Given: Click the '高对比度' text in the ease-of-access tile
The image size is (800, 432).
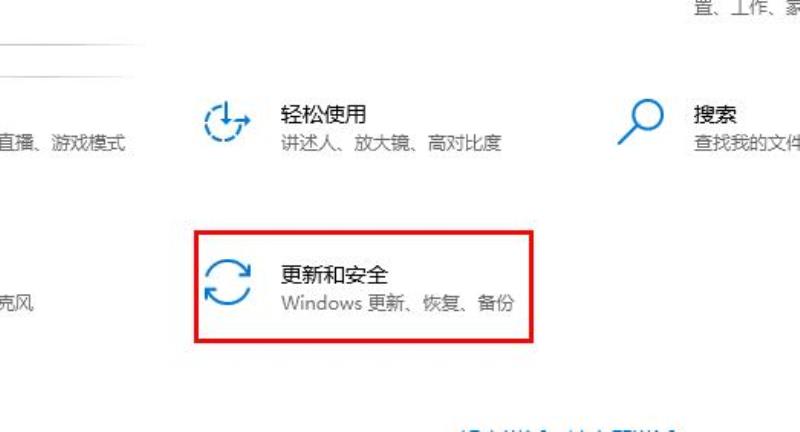Looking at the screenshot, I should point(464,143).
